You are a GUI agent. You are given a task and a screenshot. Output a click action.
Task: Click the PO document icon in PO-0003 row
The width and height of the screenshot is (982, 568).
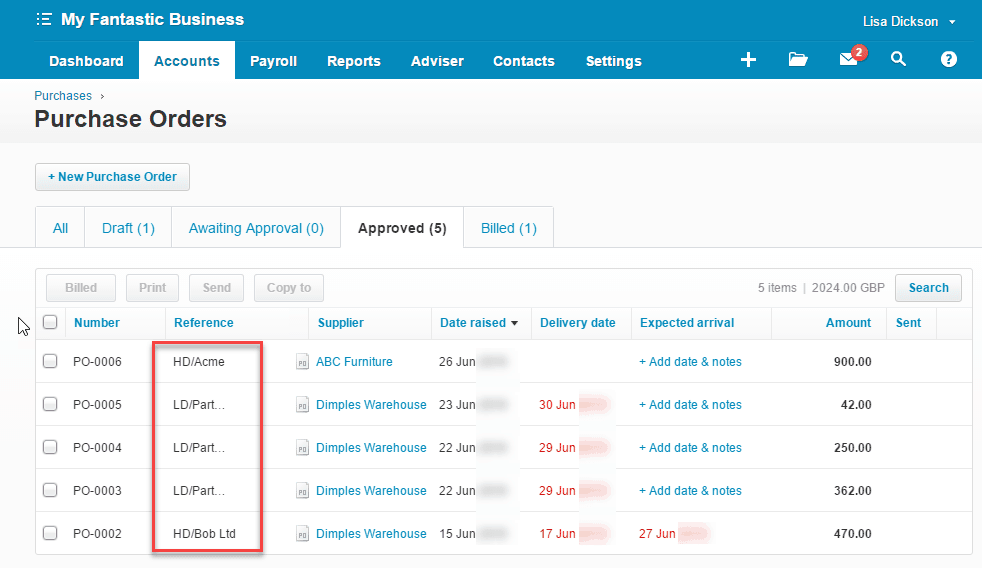tap(302, 491)
